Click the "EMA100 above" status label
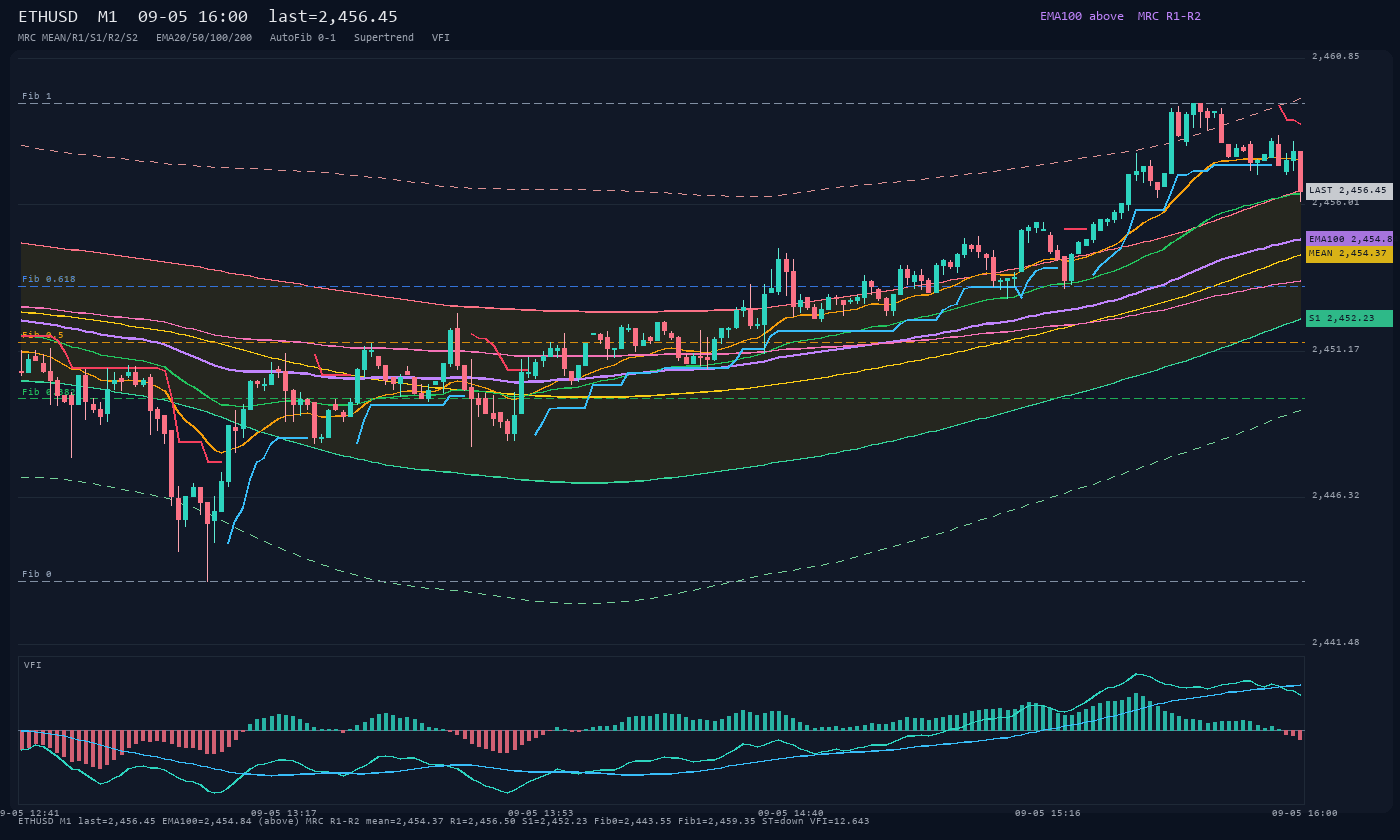1400x840 pixels. click(x=1081, y=16)
